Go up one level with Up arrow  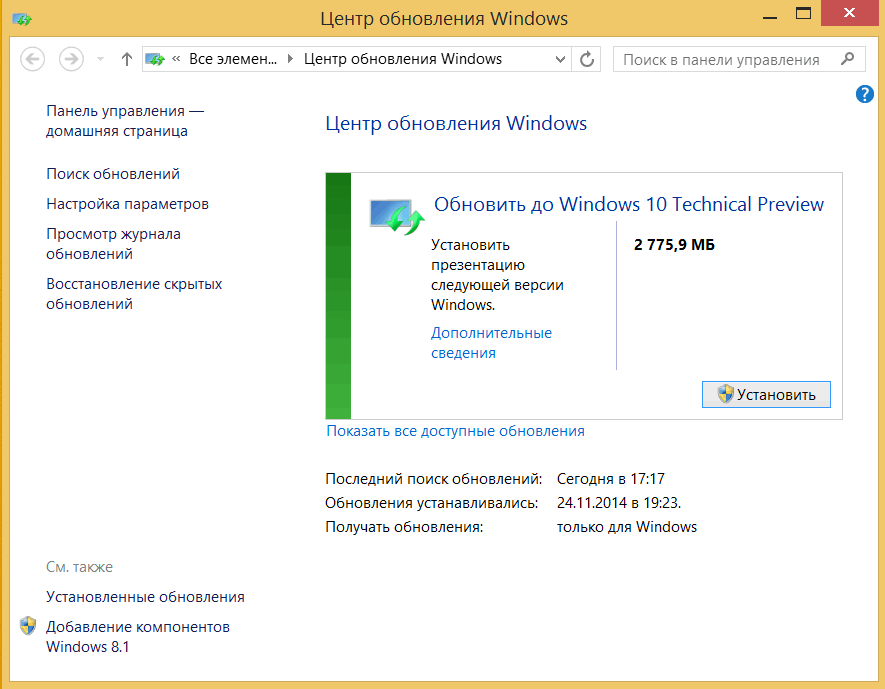click(x=126, y=59)
